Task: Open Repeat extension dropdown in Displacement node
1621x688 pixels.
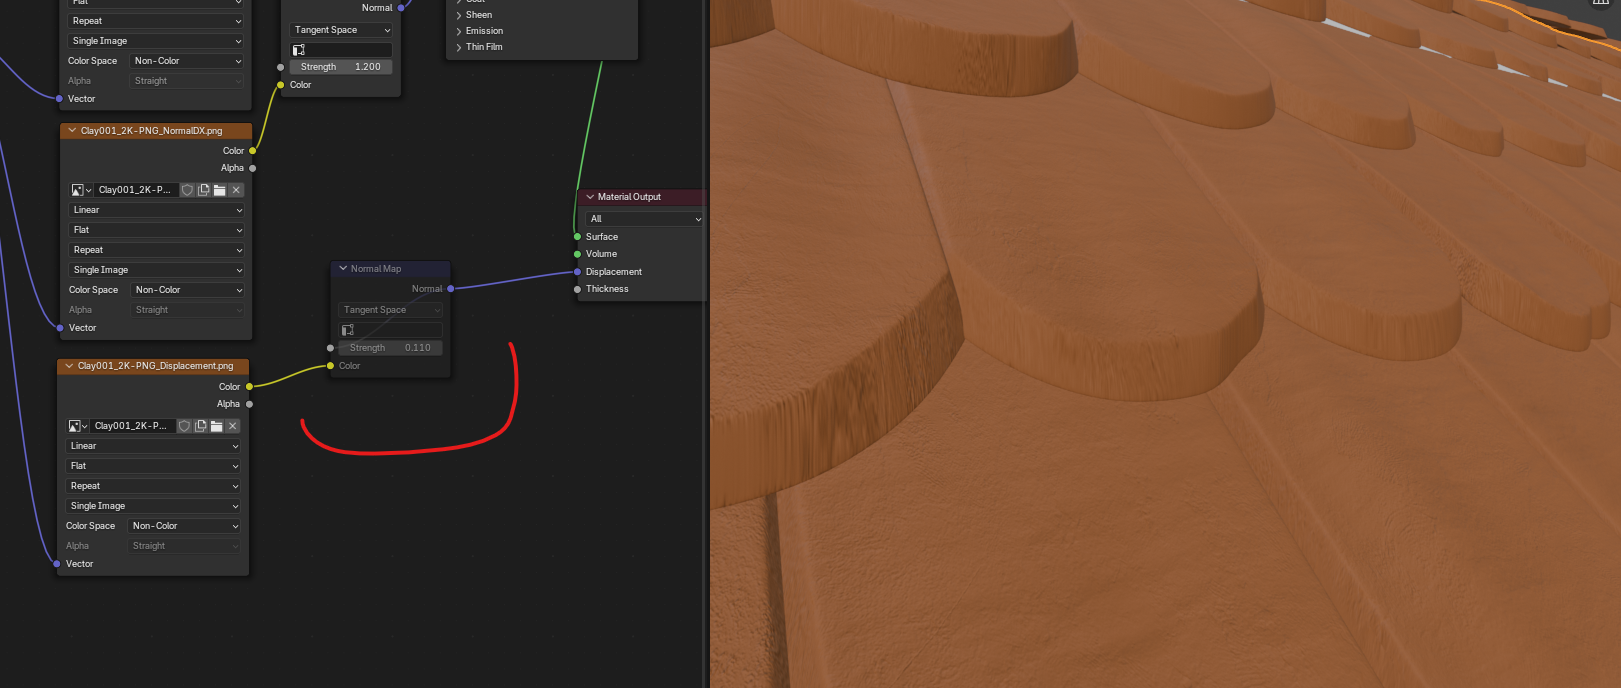Action: [x=154, y=486]
